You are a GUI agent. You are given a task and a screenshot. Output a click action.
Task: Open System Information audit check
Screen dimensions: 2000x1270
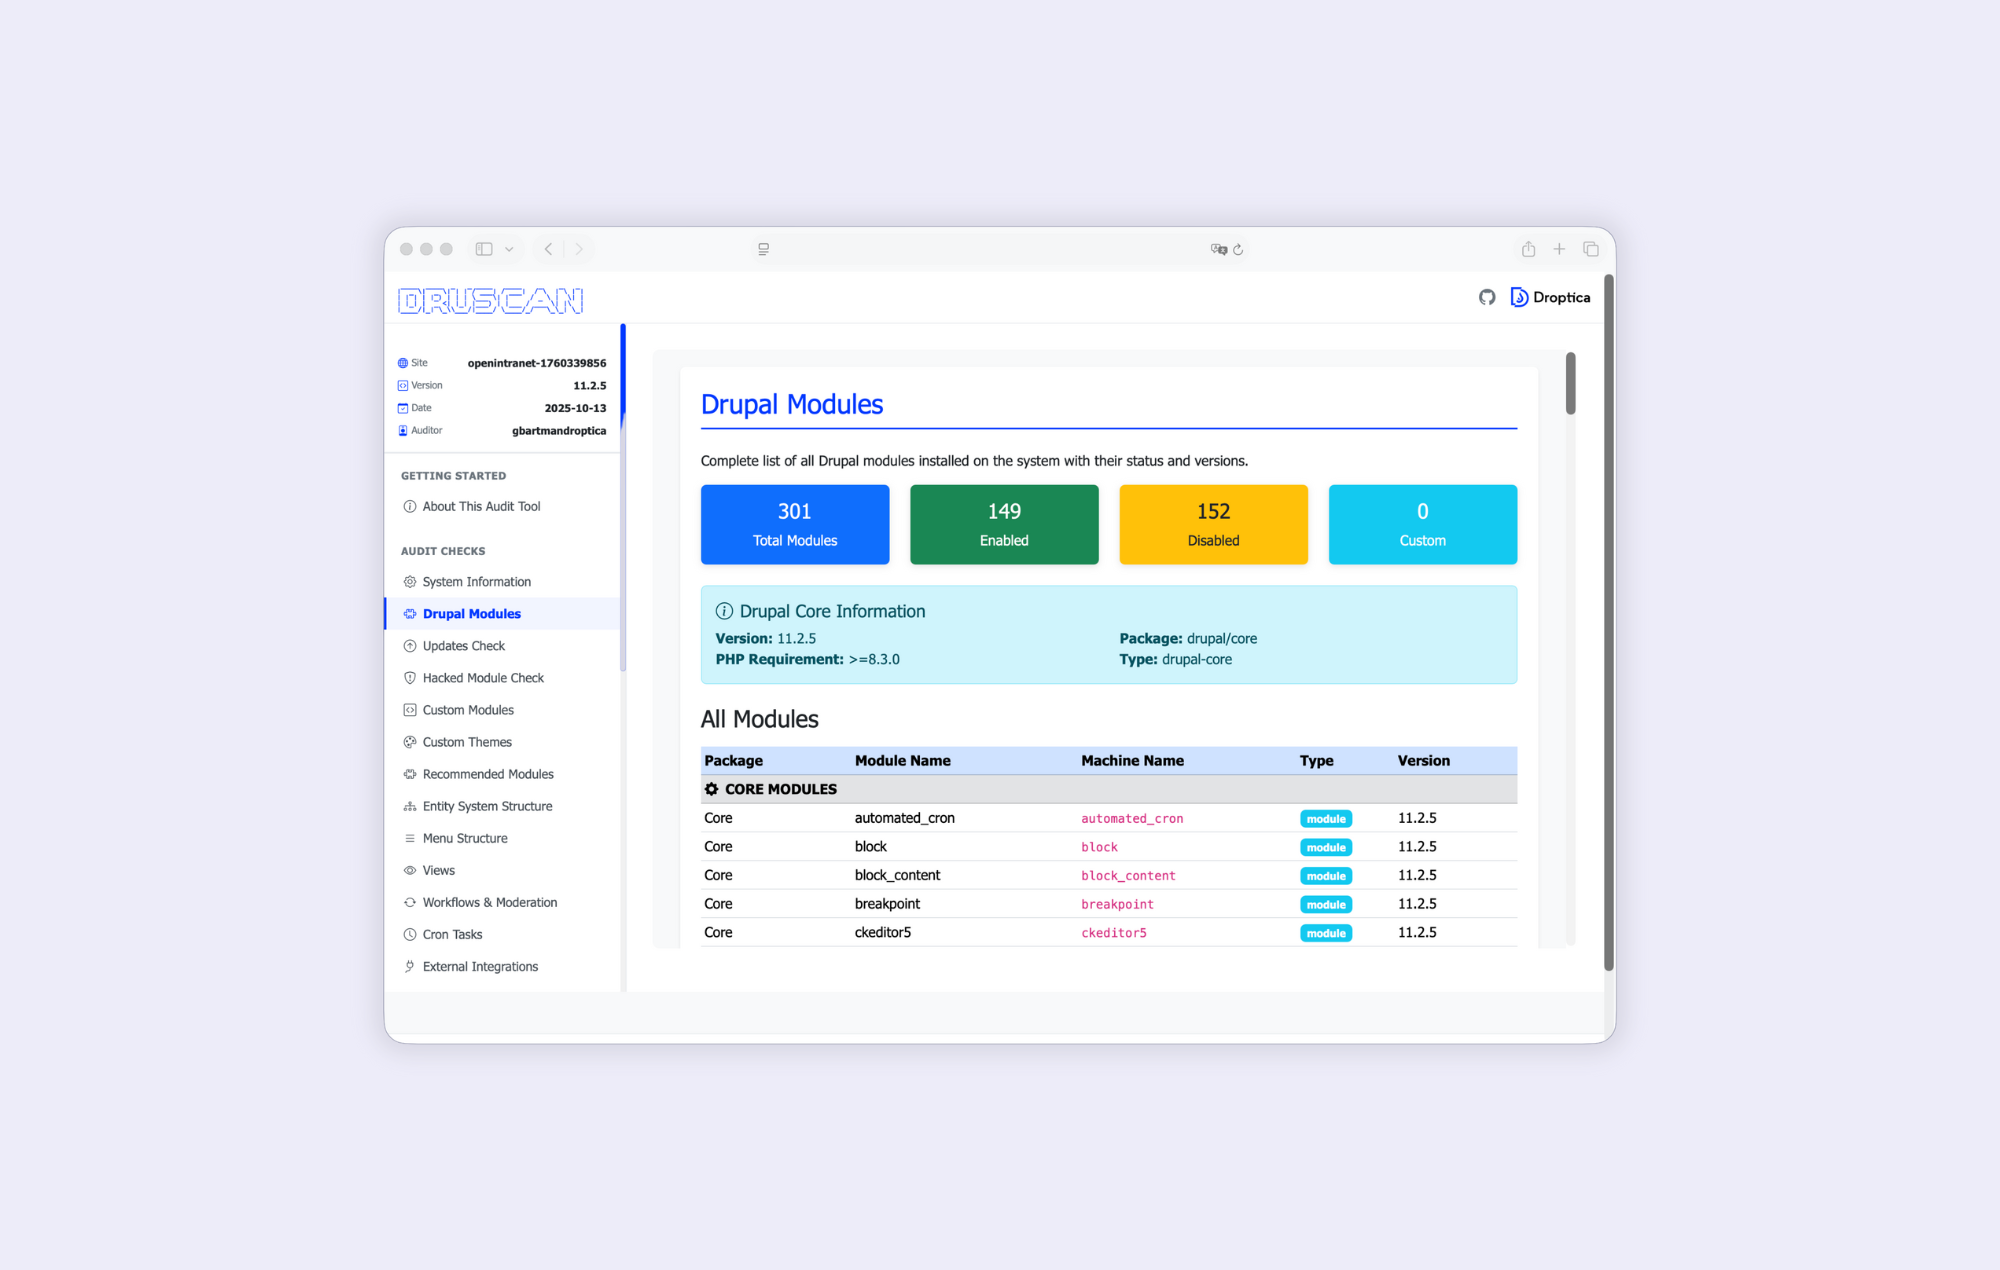point(476,582)
